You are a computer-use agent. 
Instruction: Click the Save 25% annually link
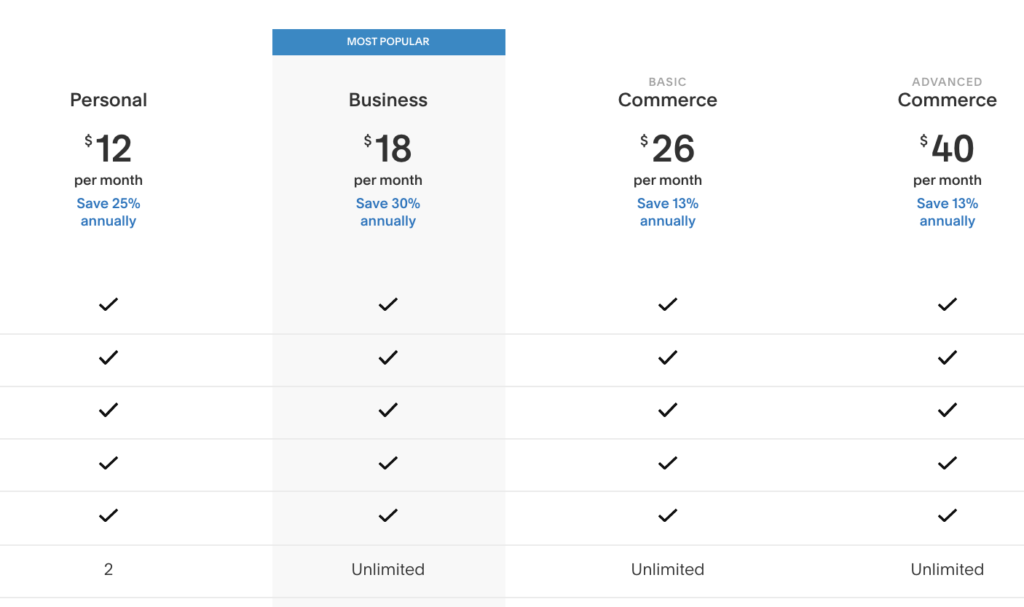tap(108, 212)
